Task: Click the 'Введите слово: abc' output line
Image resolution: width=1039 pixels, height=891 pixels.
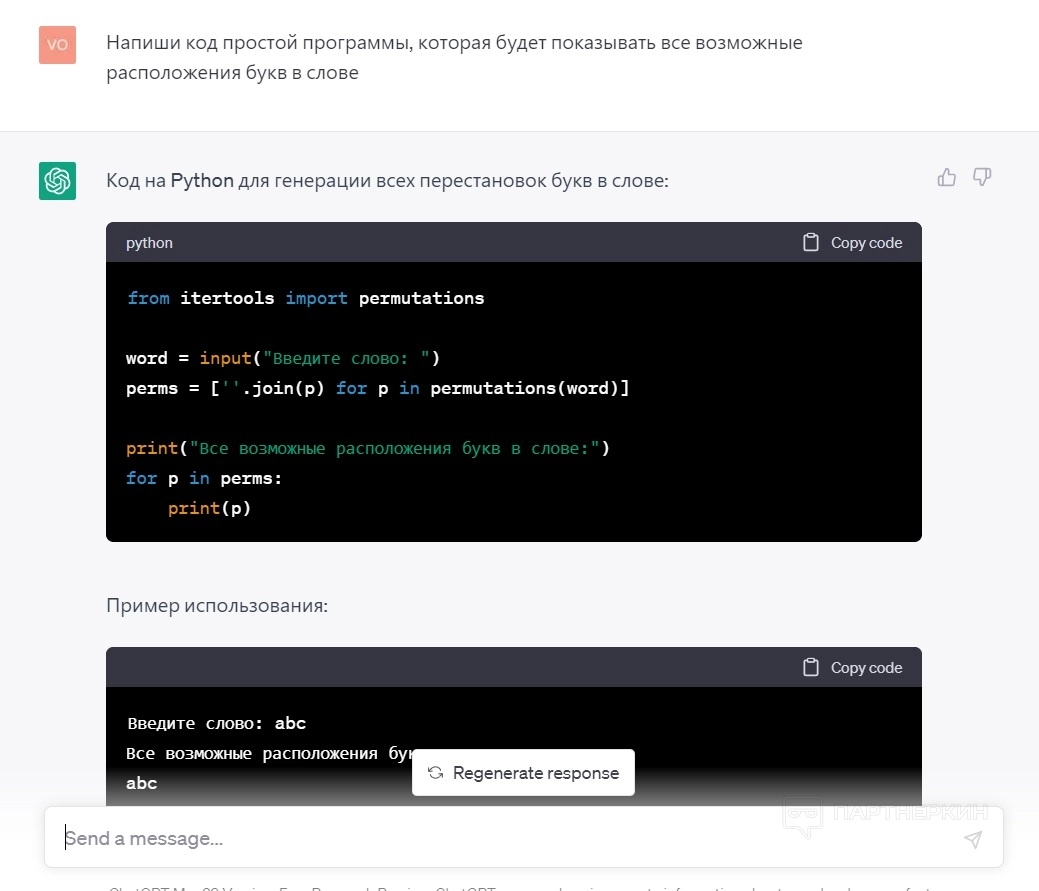Action: (x=216, y=723)
